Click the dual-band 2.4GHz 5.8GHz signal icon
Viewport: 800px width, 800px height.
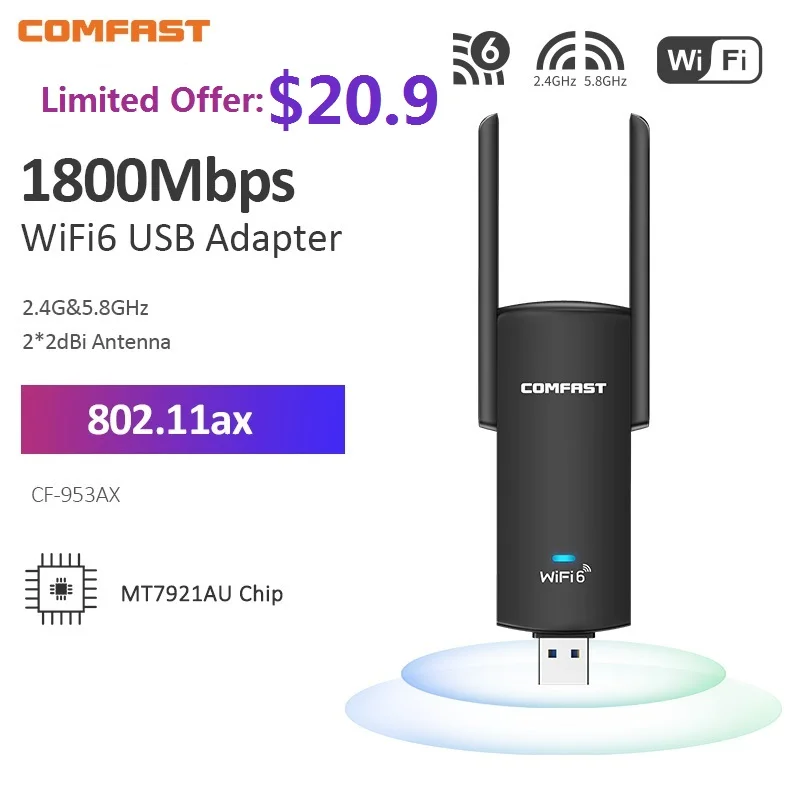point(580,59)
